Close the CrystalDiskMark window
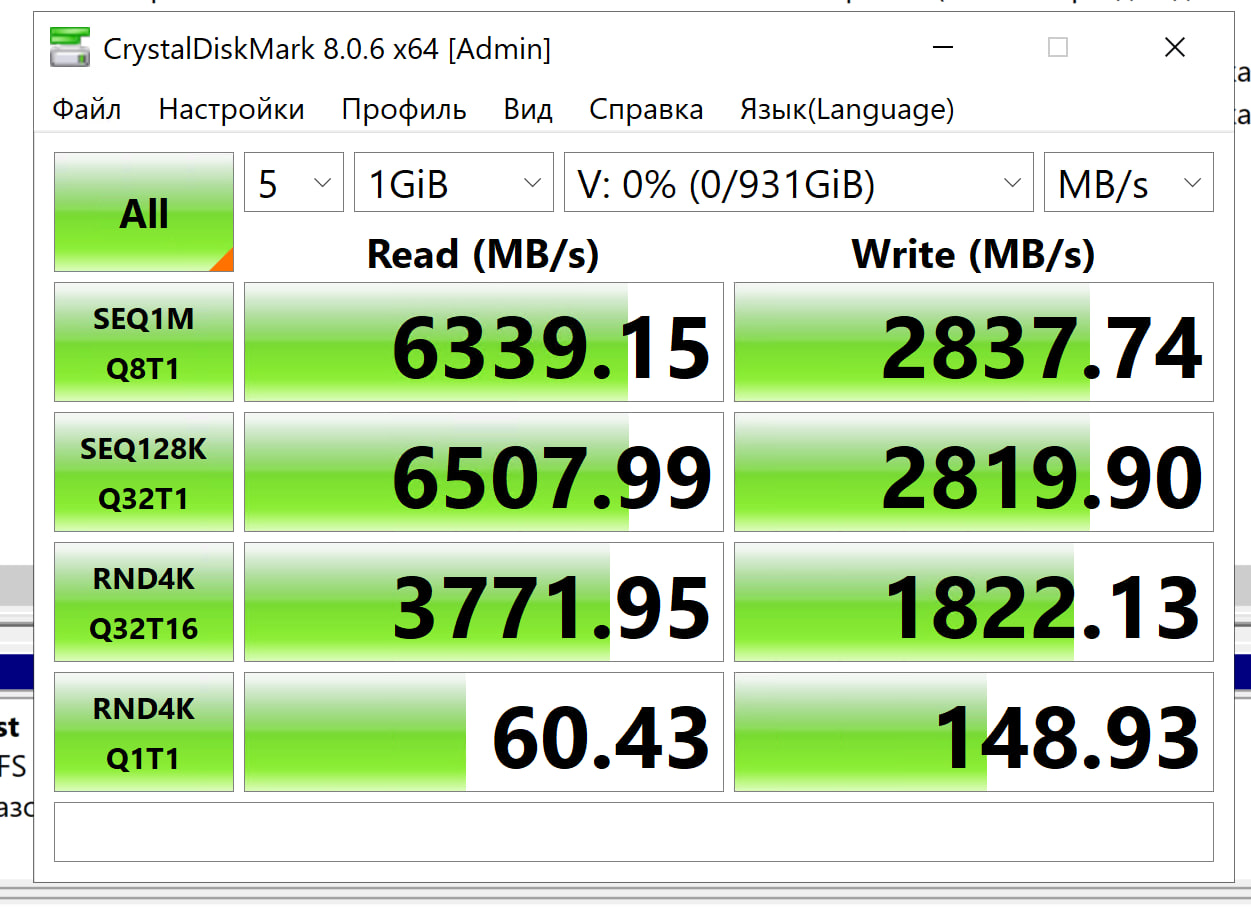 tap(1175, 47)
